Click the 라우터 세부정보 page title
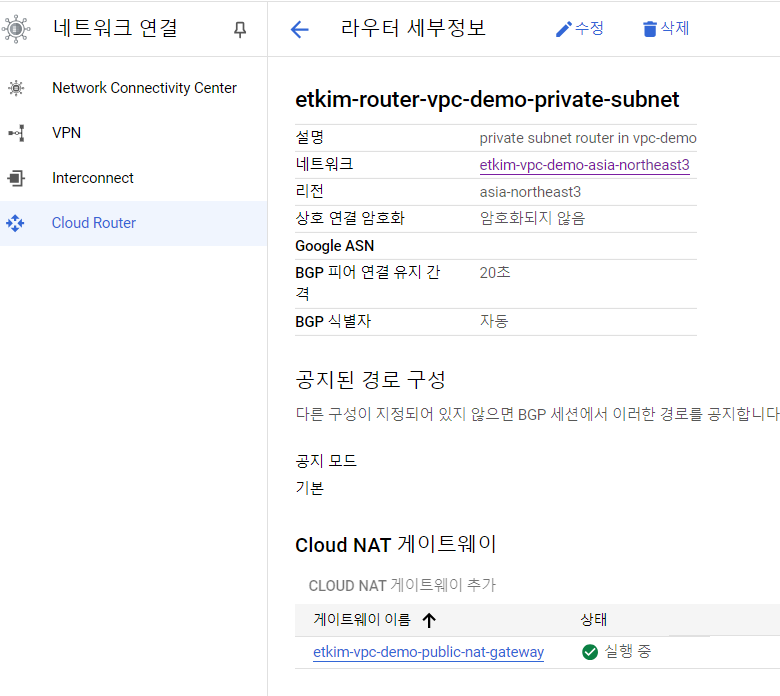This screenshot has width=780, height=696. click(413, 28)
